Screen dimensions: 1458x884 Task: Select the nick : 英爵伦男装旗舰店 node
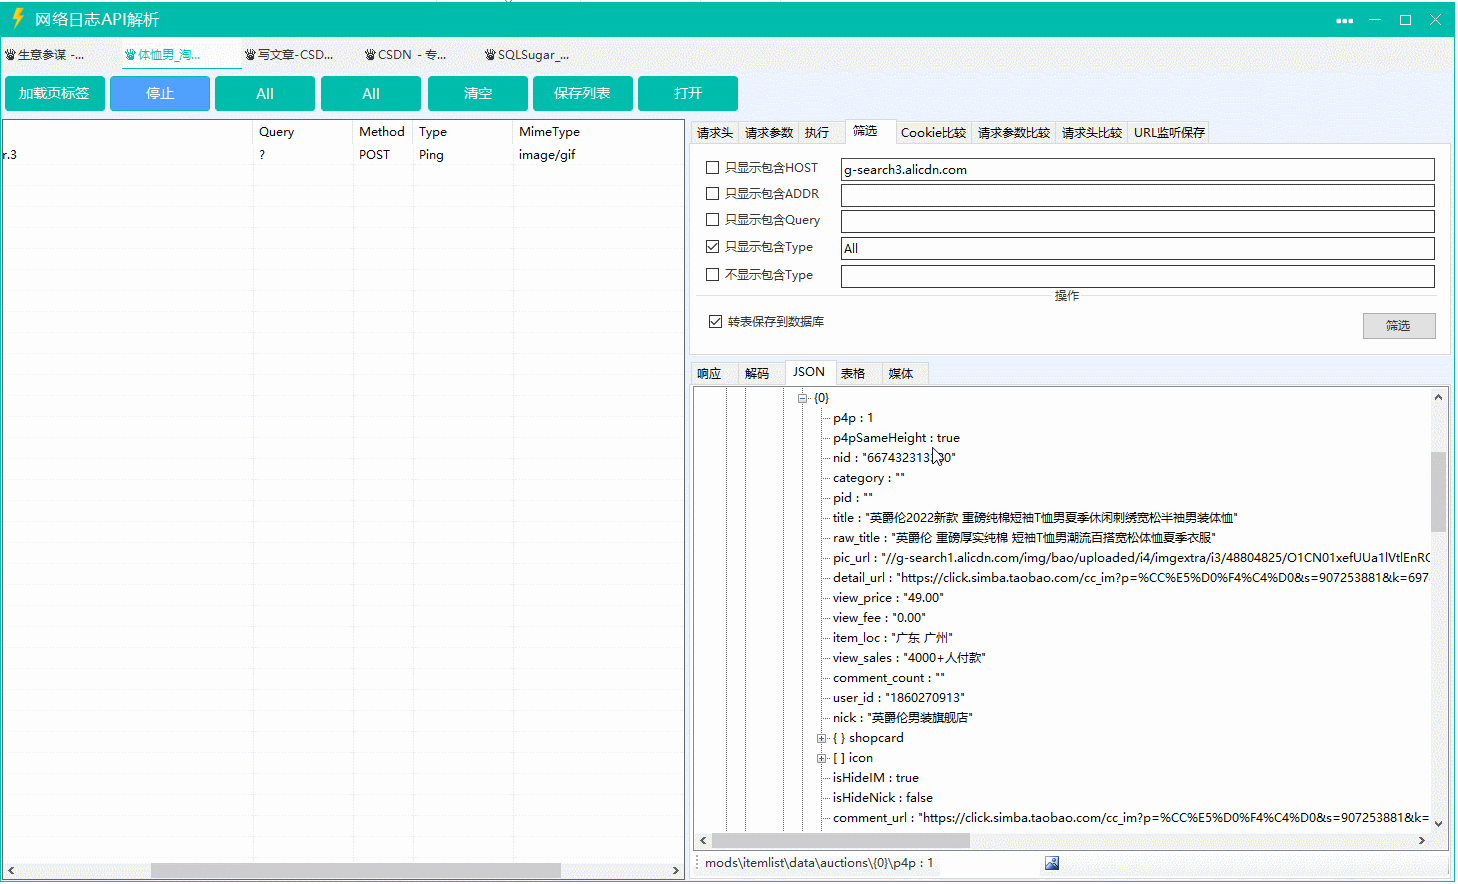coord(903,718)
